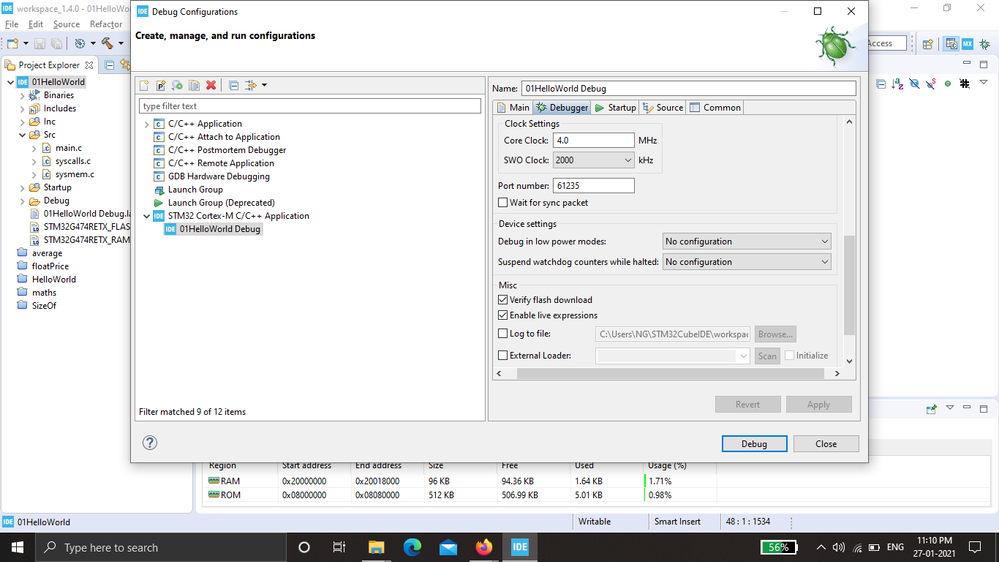
Task: Click the build hammer icon in IDE toolbar
Action: [x=107, y=43]
